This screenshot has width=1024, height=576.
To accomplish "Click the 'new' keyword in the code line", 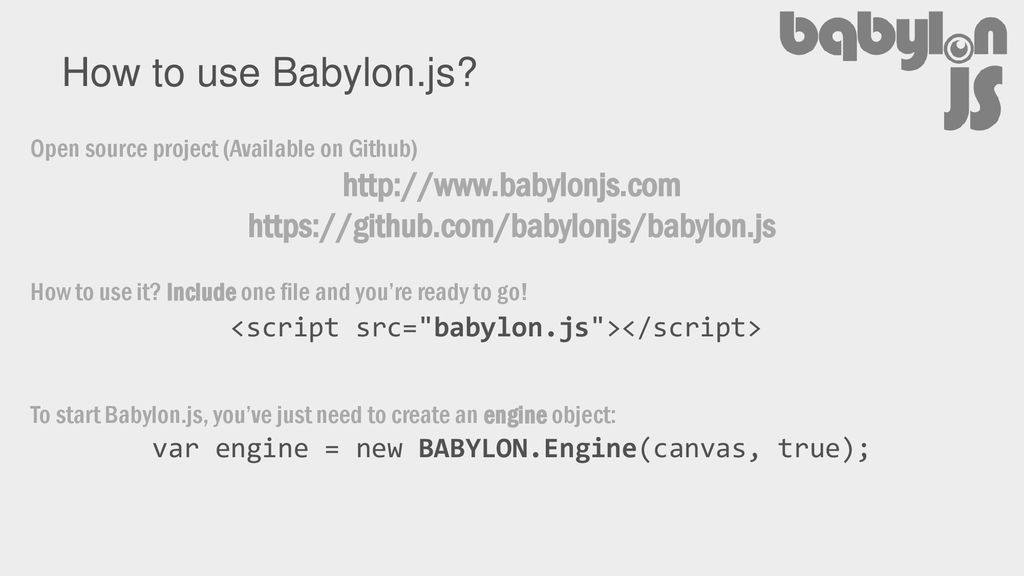I will click(379, 449).
